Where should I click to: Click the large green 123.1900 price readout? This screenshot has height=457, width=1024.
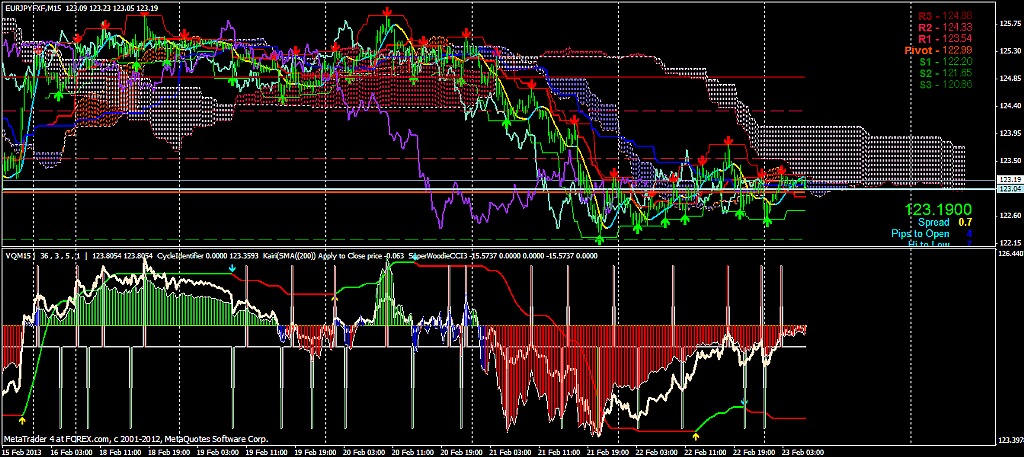938,210
